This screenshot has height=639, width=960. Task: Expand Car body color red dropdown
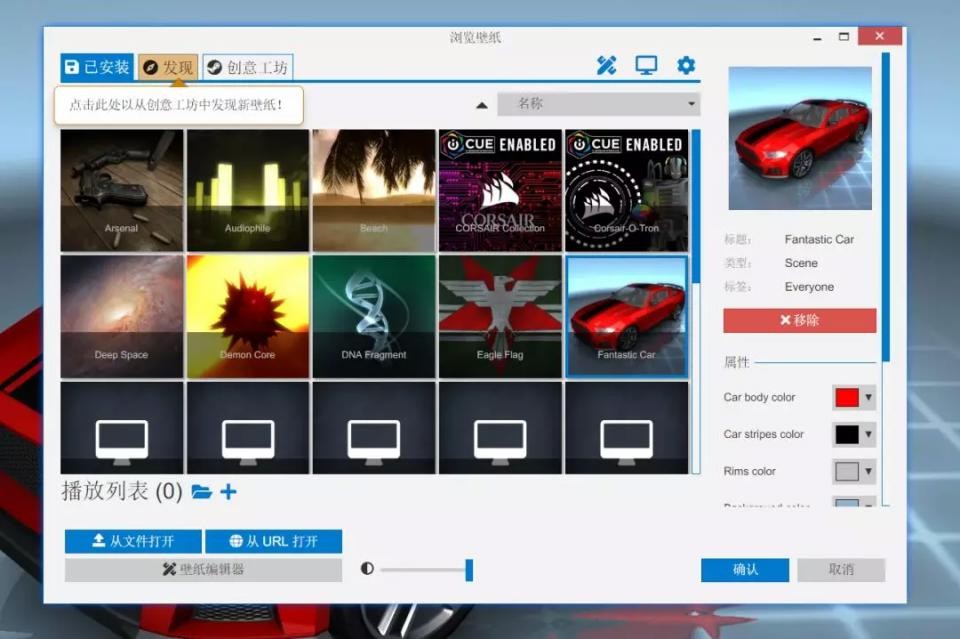point(854,397)
